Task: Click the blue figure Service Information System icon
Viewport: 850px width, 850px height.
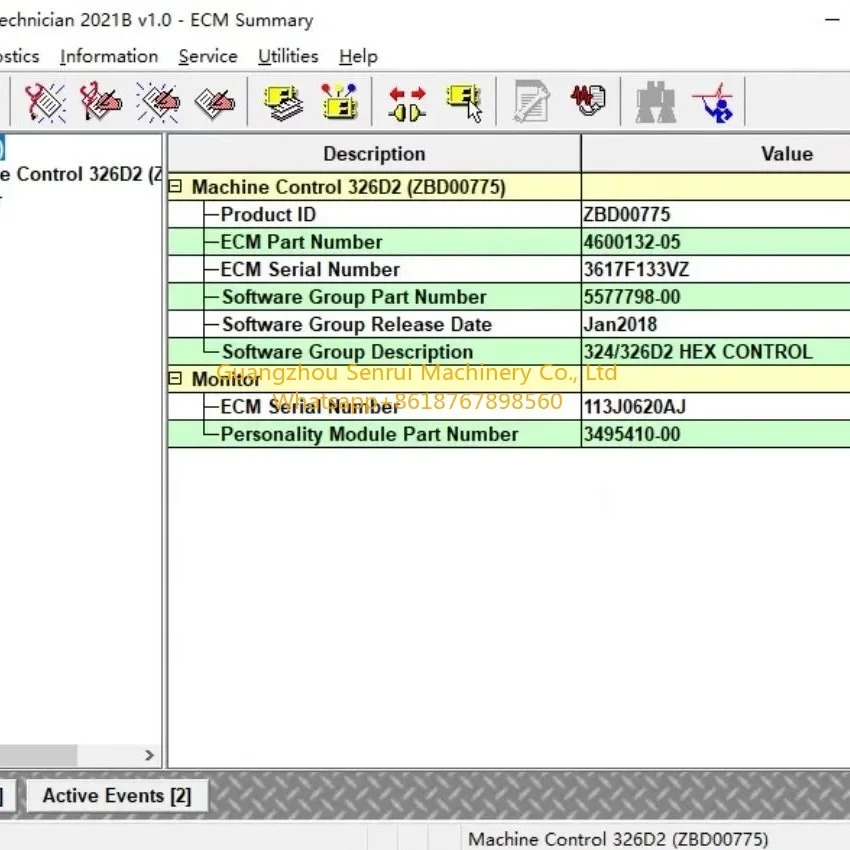Action: [713, 102]
